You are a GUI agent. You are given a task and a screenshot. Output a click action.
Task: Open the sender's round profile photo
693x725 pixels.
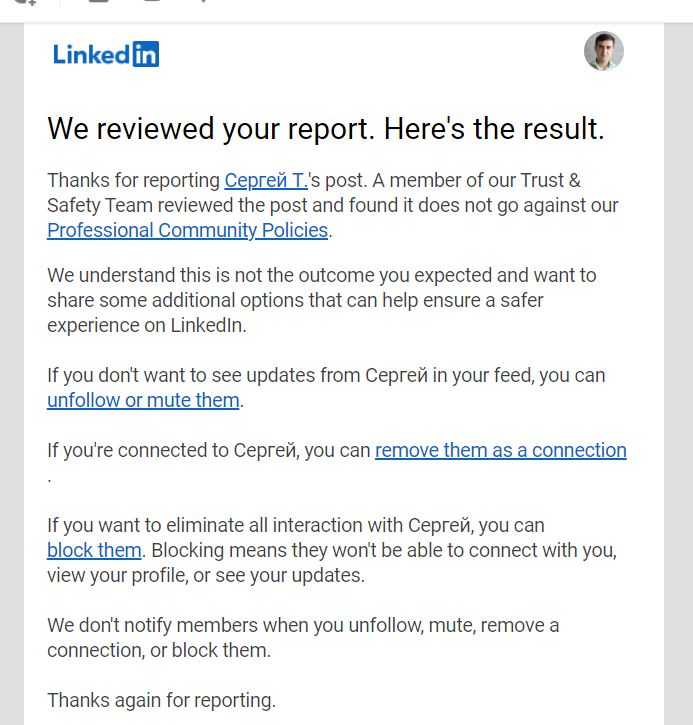click(603, 51)
